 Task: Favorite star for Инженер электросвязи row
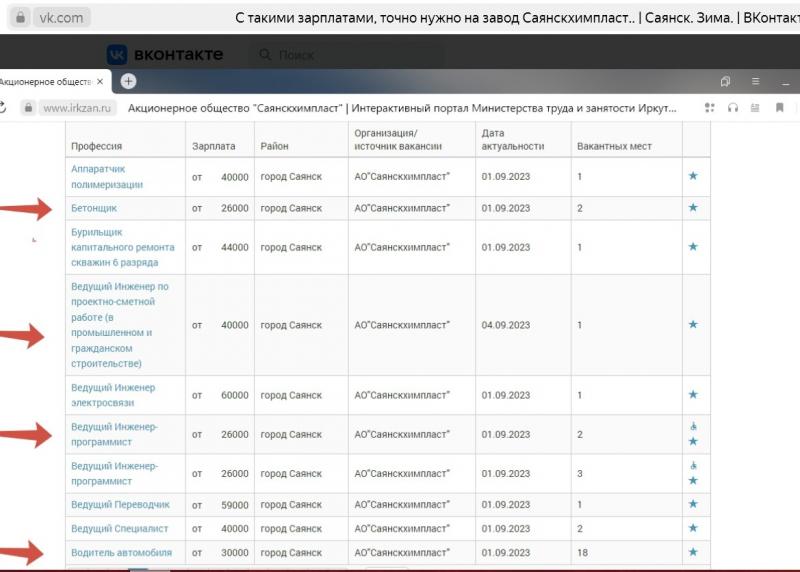pyautogui.click(x=693, y=394)
